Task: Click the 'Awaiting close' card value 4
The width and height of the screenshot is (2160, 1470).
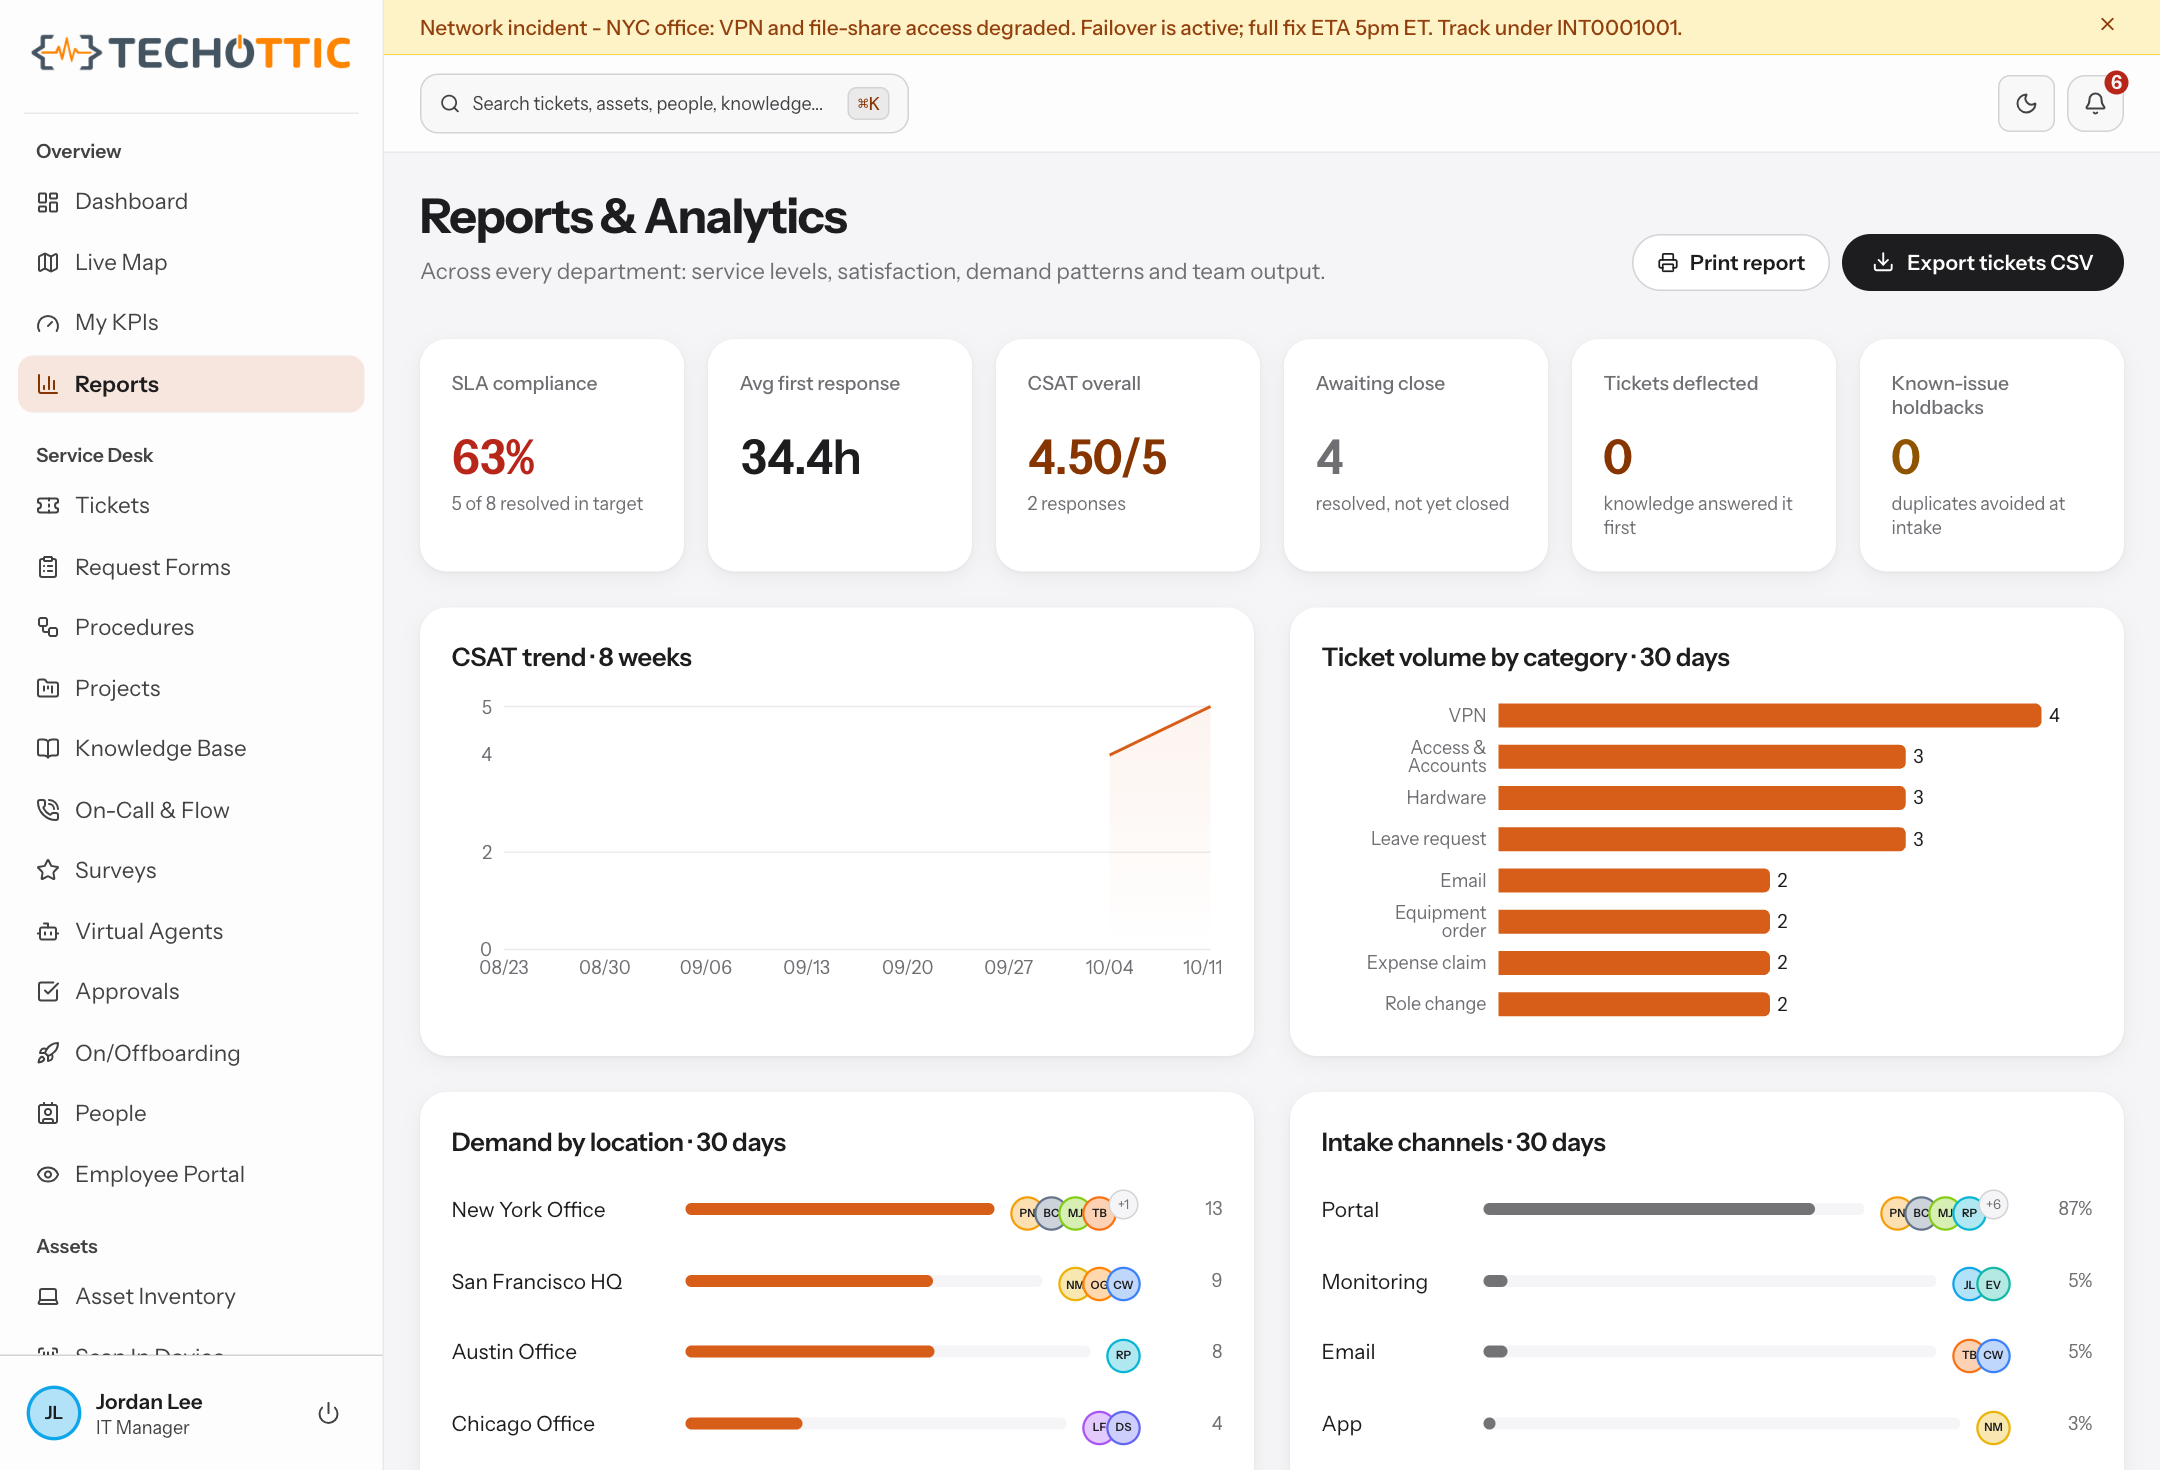Action: pyautogui.click(x=1329, y=457)
